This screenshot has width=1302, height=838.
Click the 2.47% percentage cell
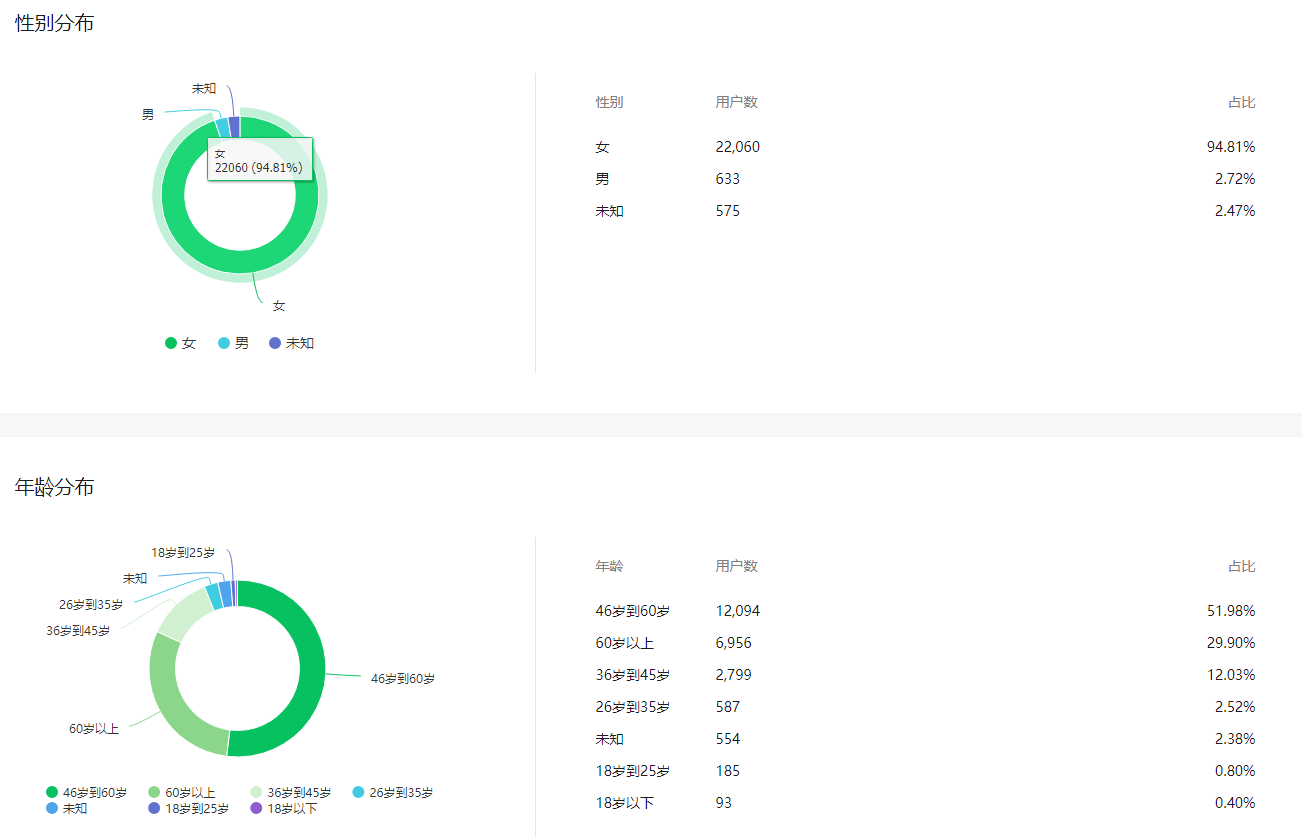pos(1235,211)
